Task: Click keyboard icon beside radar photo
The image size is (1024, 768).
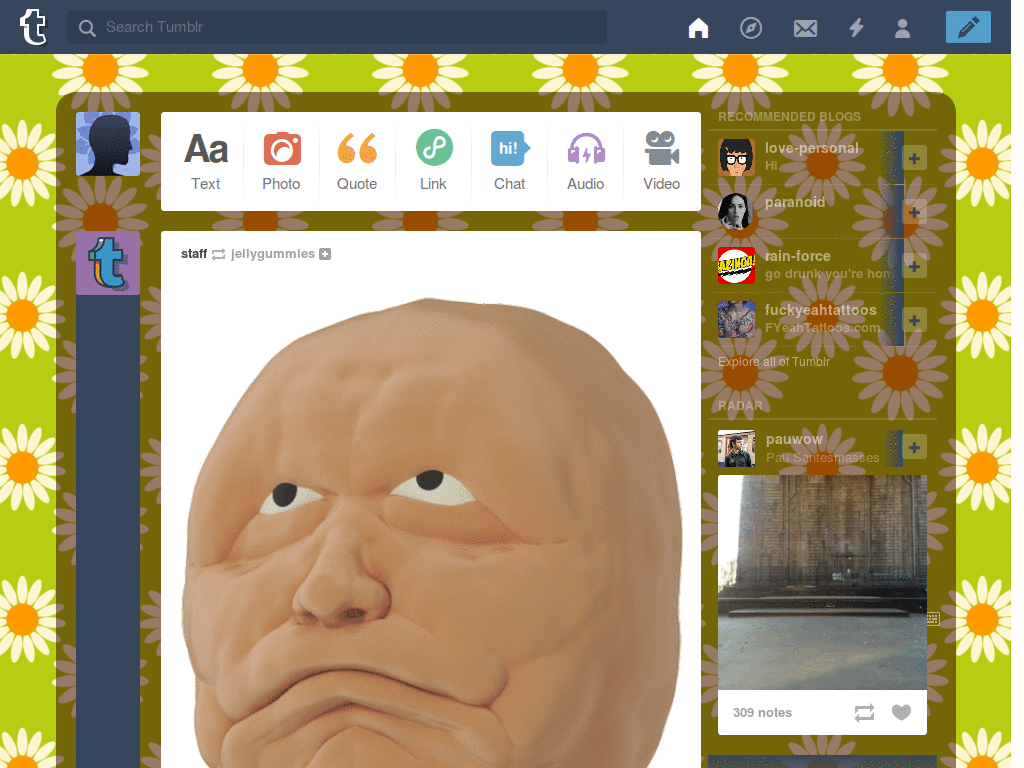Action: coord(933,618)
